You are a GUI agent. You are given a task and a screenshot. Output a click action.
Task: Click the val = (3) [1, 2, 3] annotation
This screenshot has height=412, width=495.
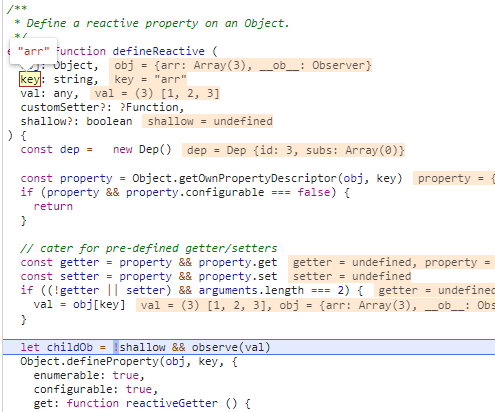(x=155, y=93)
